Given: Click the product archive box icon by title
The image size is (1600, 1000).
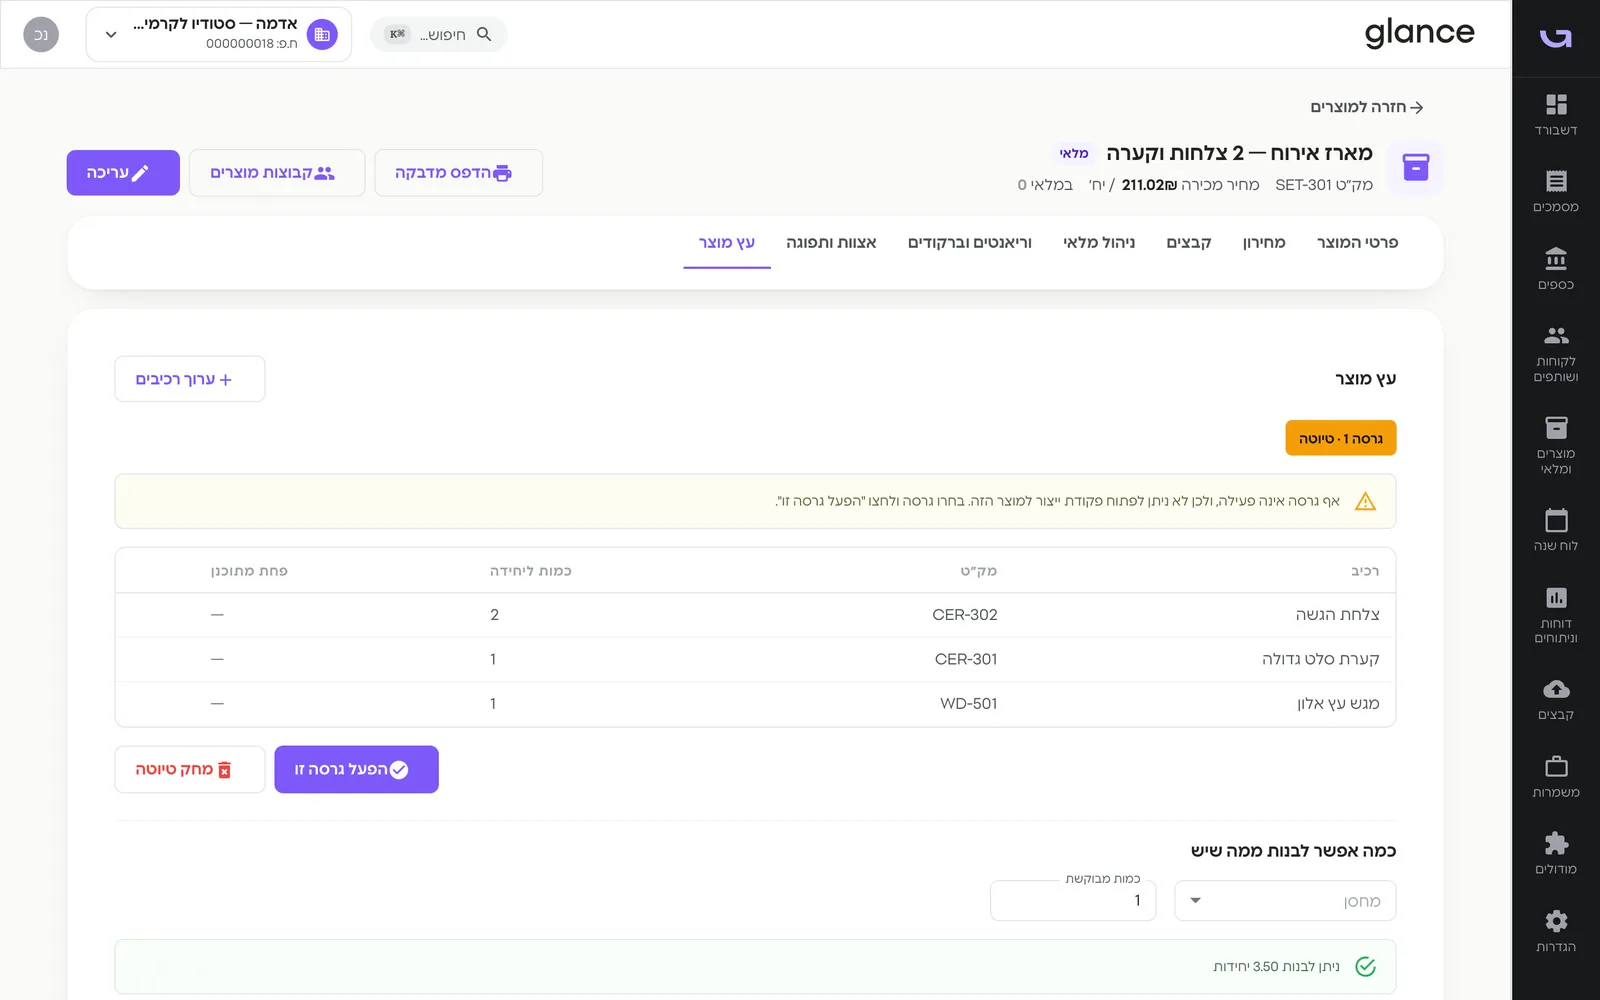Looking at the screenshot, I should [1415, 167].
